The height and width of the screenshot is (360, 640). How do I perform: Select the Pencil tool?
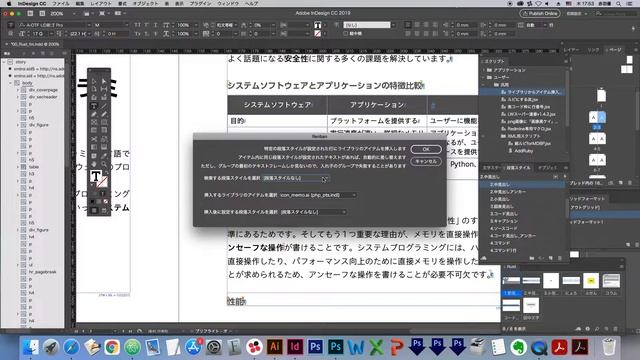pos(104,114)
